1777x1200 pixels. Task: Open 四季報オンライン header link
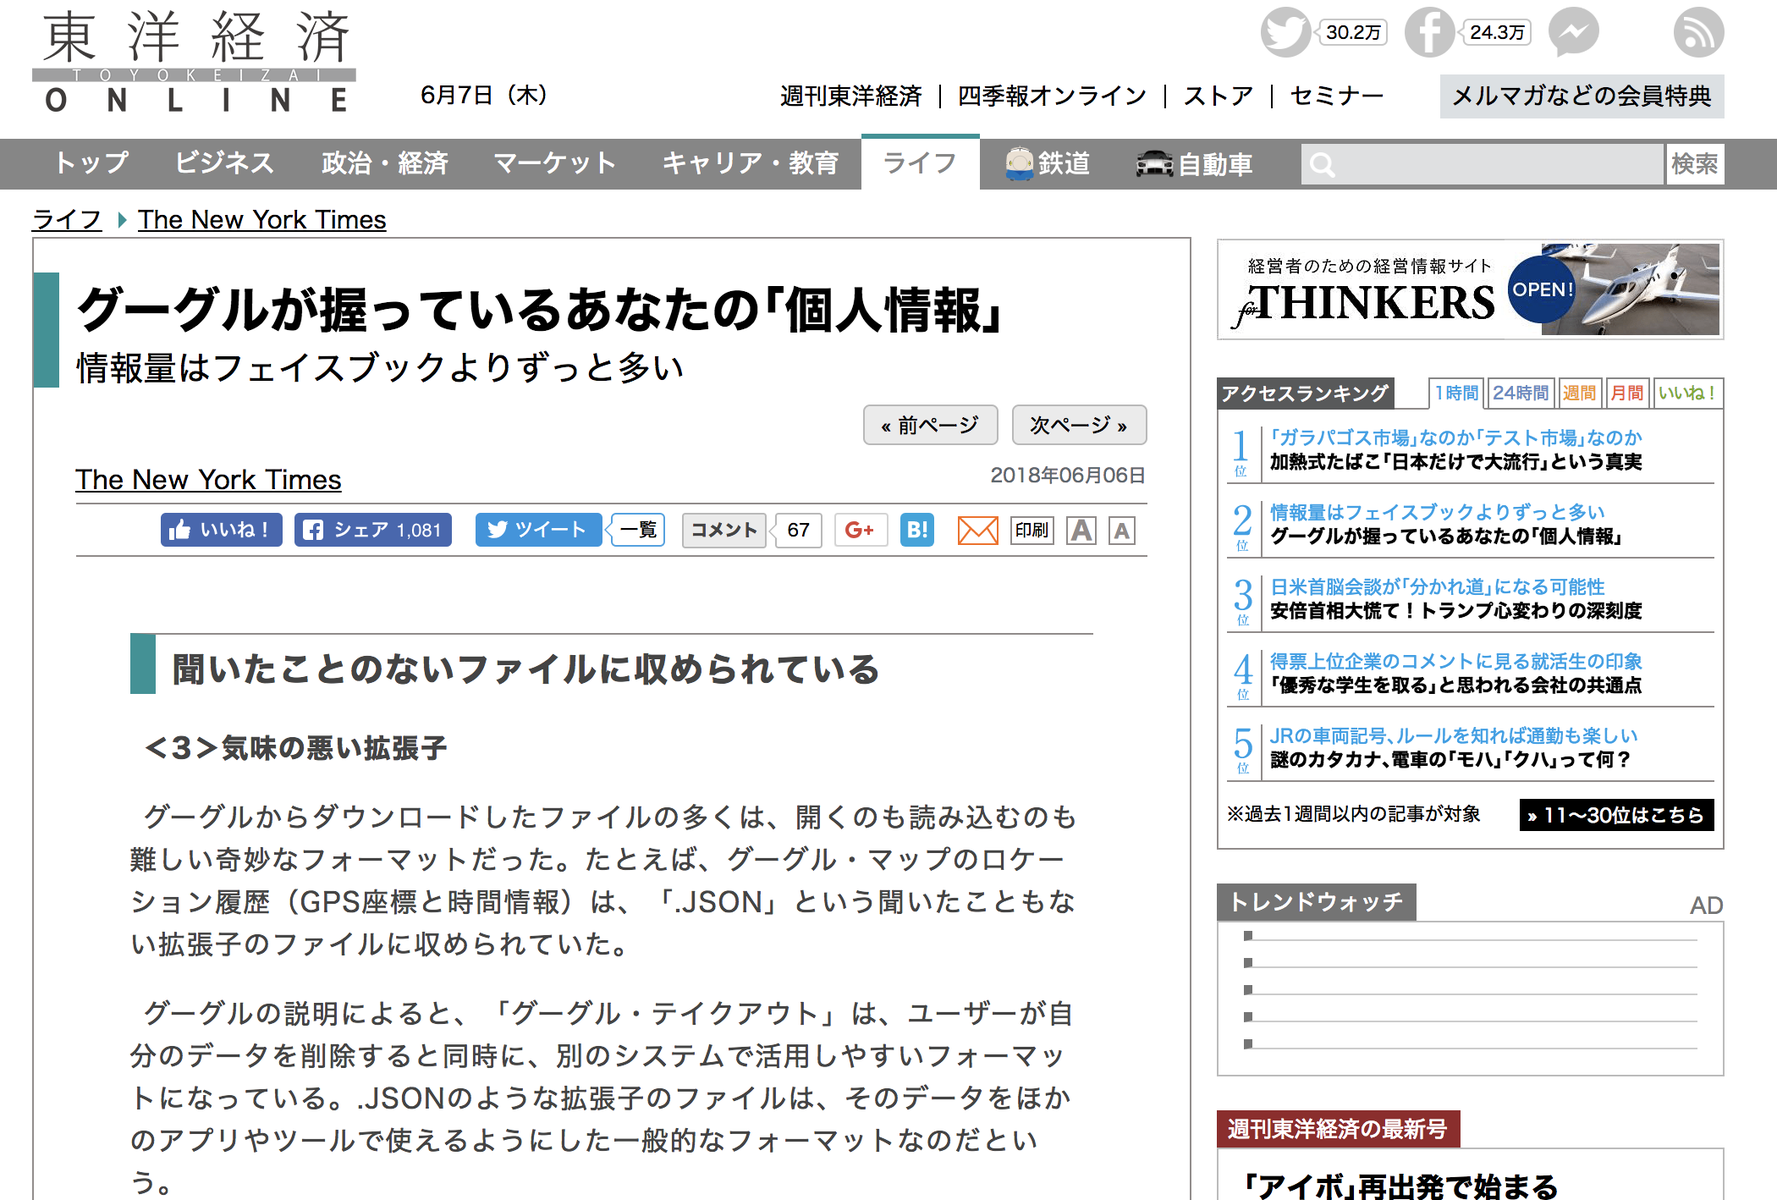[1052, 96]
